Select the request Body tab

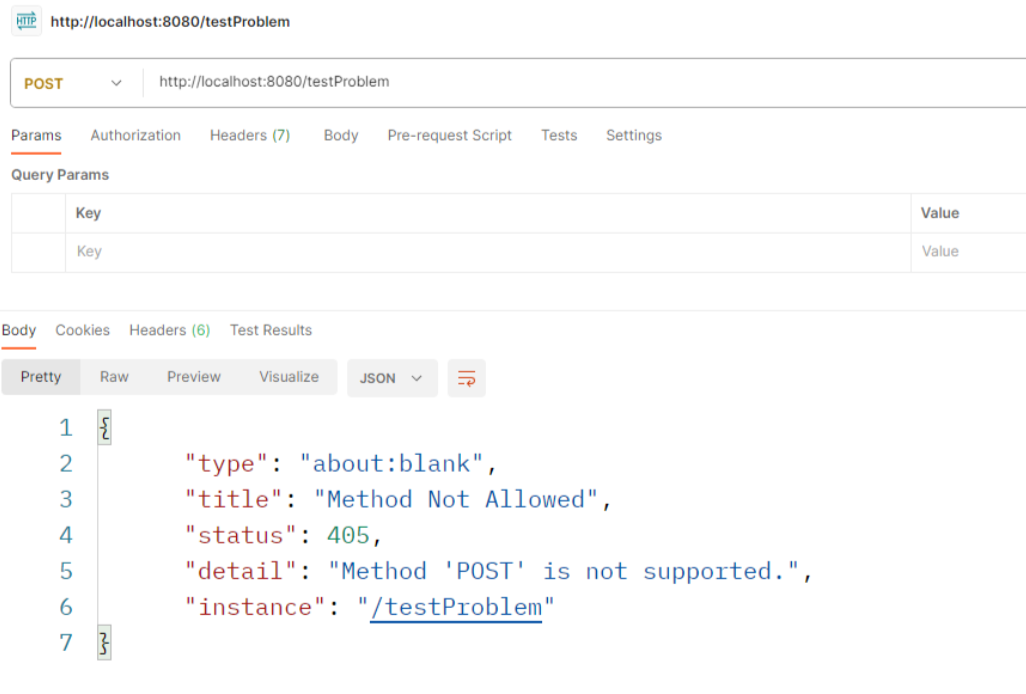coord(340,135)
